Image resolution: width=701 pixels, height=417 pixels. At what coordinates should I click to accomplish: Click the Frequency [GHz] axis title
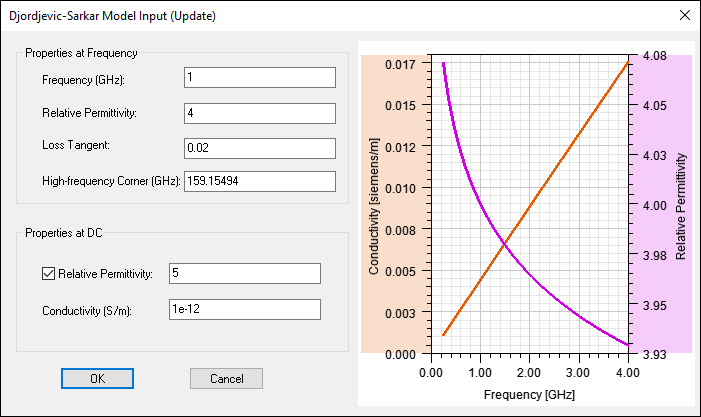[529, 395]
